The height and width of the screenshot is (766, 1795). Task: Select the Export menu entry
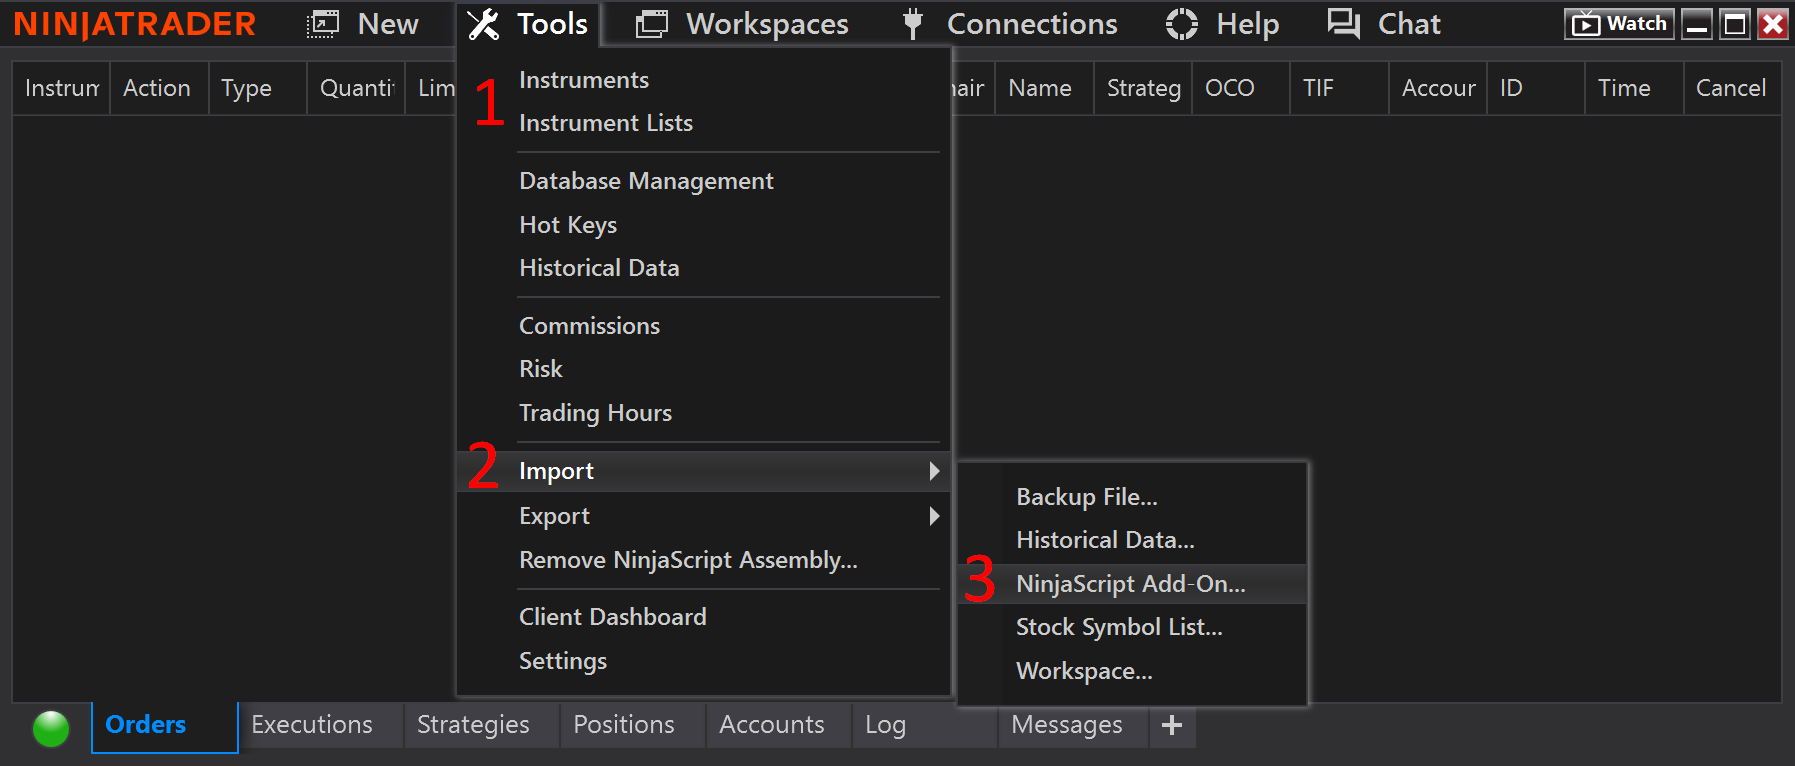tap(554, 516)
